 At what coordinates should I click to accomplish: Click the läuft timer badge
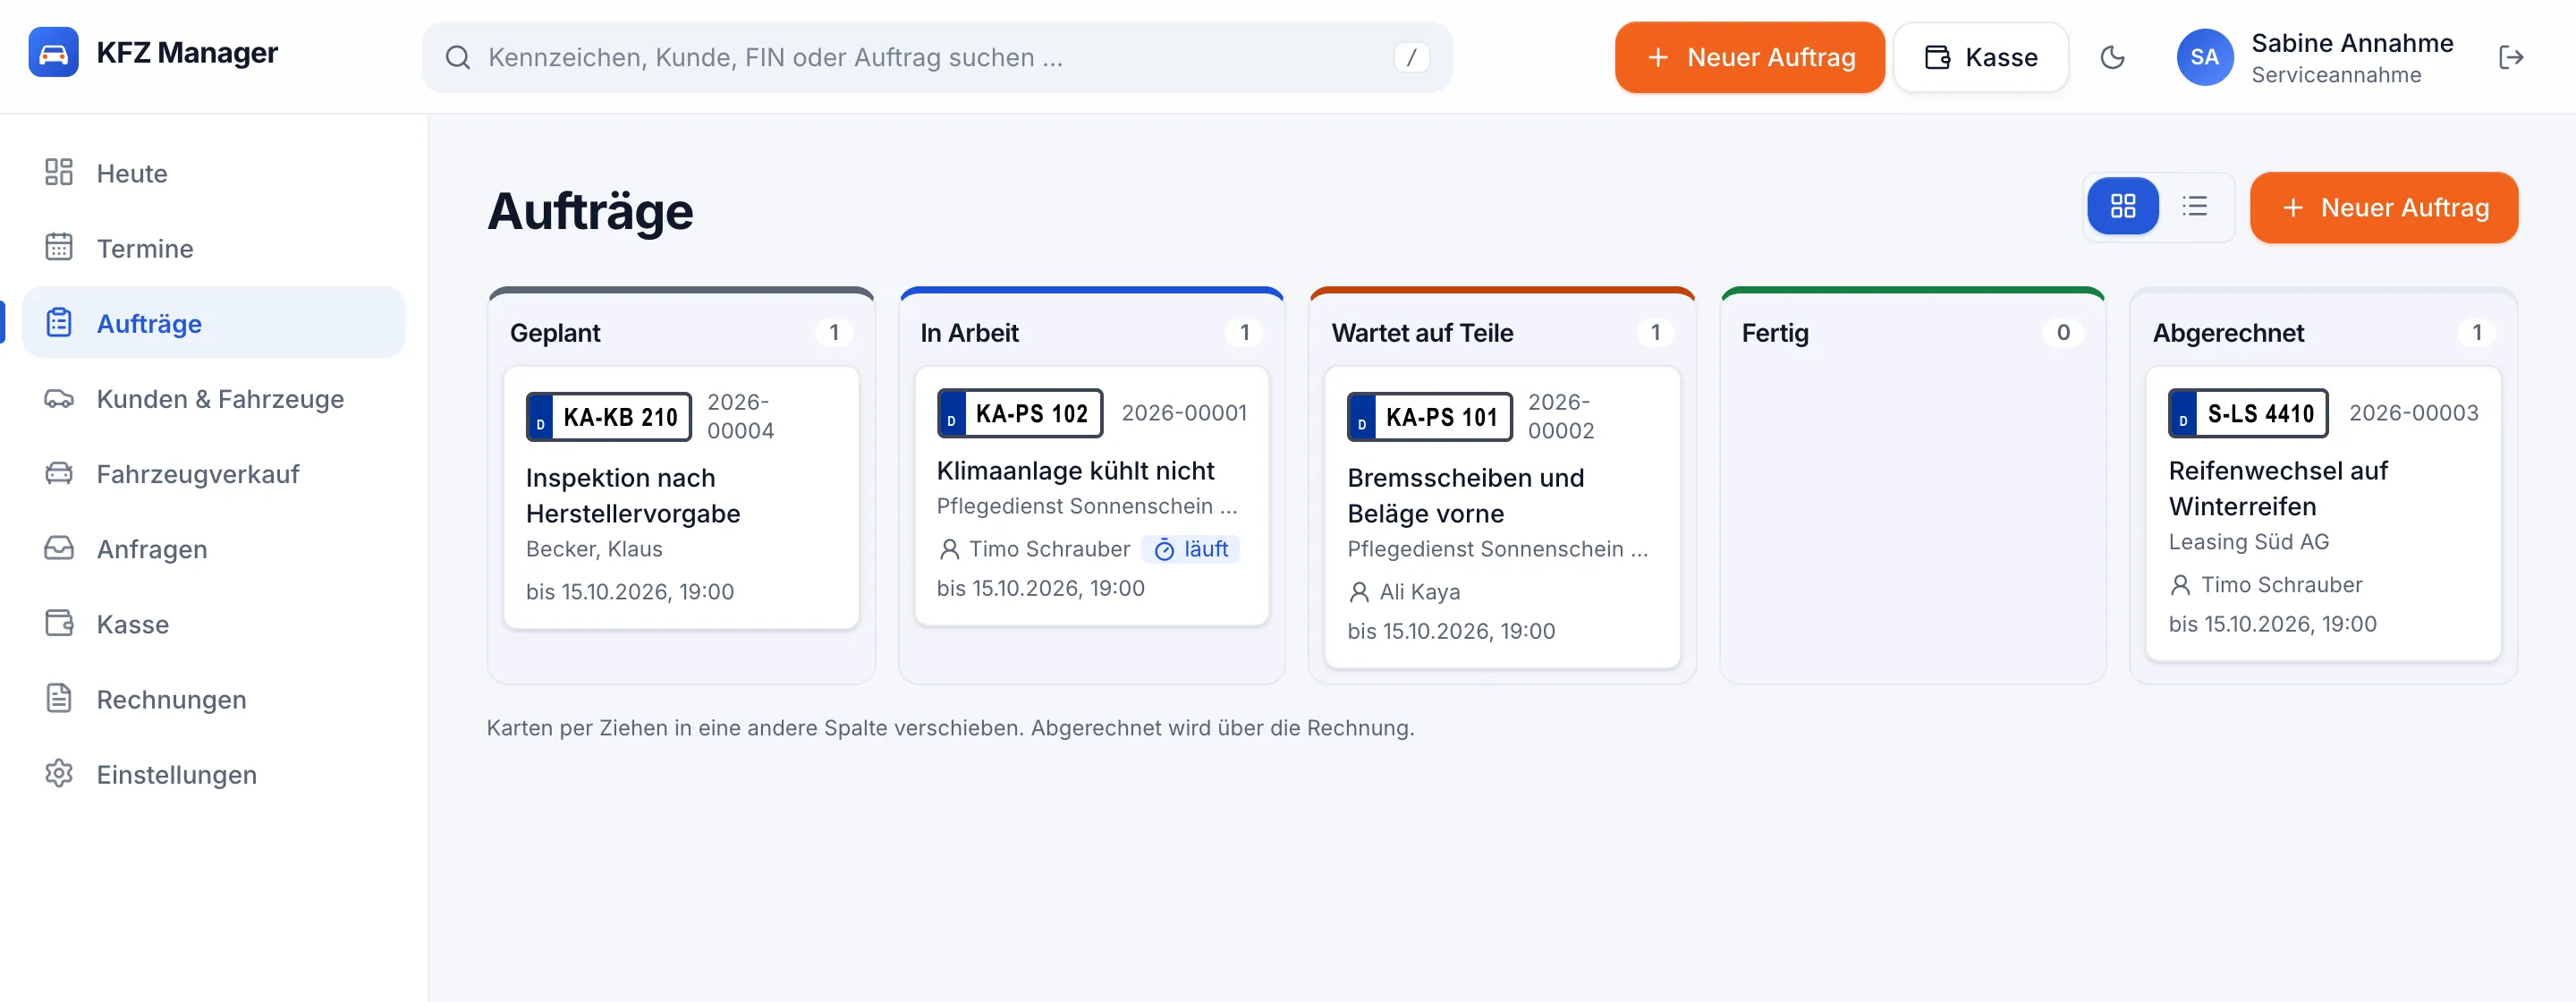[x=1190, y=549]
